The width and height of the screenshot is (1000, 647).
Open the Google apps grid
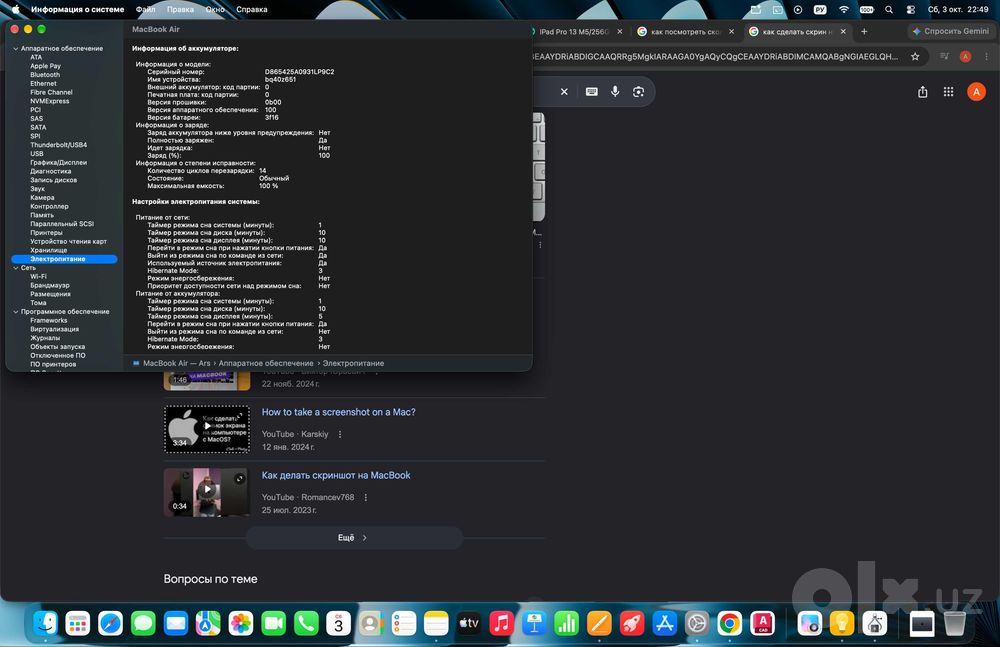(948, 92)
